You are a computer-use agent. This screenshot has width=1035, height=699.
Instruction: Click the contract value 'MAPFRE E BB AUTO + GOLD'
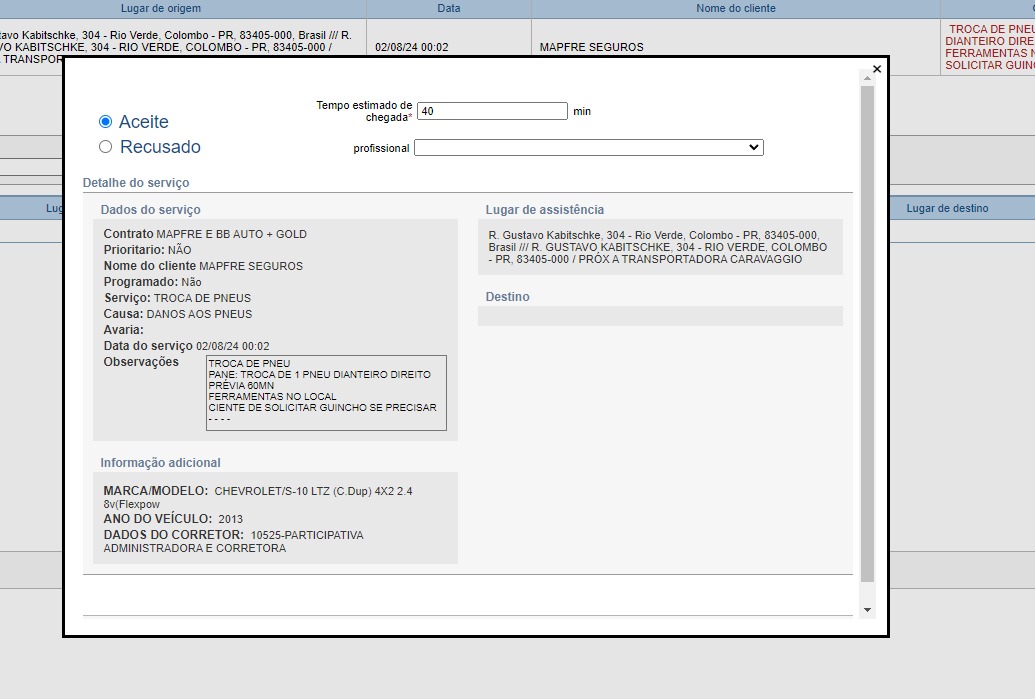(232, 234)
